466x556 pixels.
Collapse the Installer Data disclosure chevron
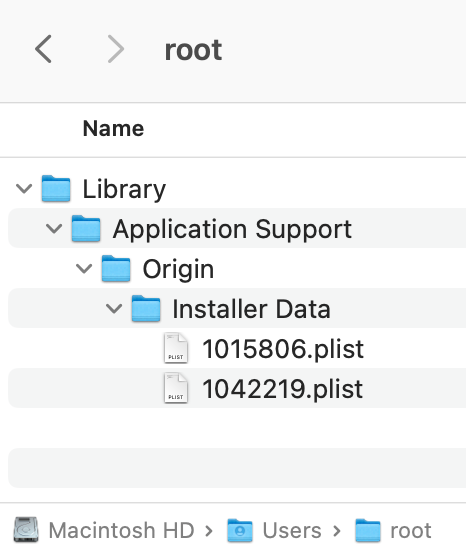coord(114,308)
